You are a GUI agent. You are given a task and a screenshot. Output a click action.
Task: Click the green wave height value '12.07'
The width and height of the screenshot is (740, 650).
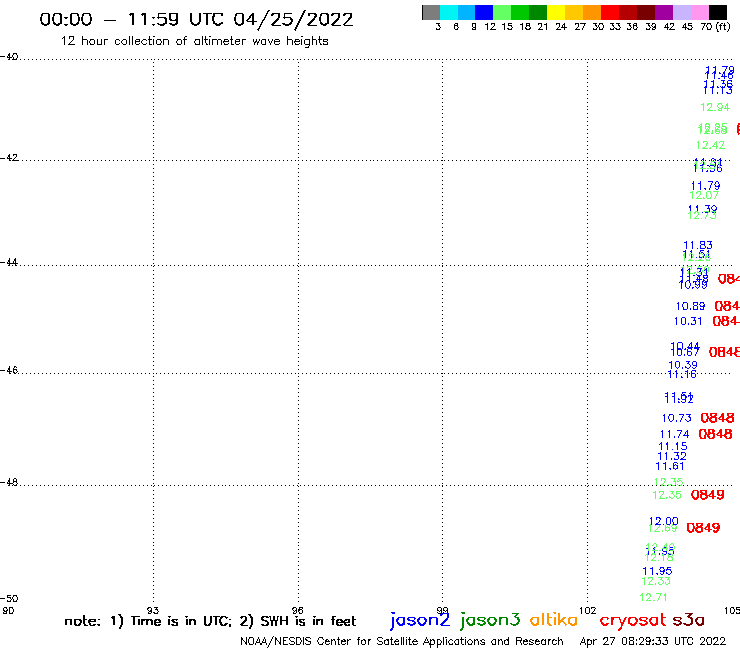[704, 195]
